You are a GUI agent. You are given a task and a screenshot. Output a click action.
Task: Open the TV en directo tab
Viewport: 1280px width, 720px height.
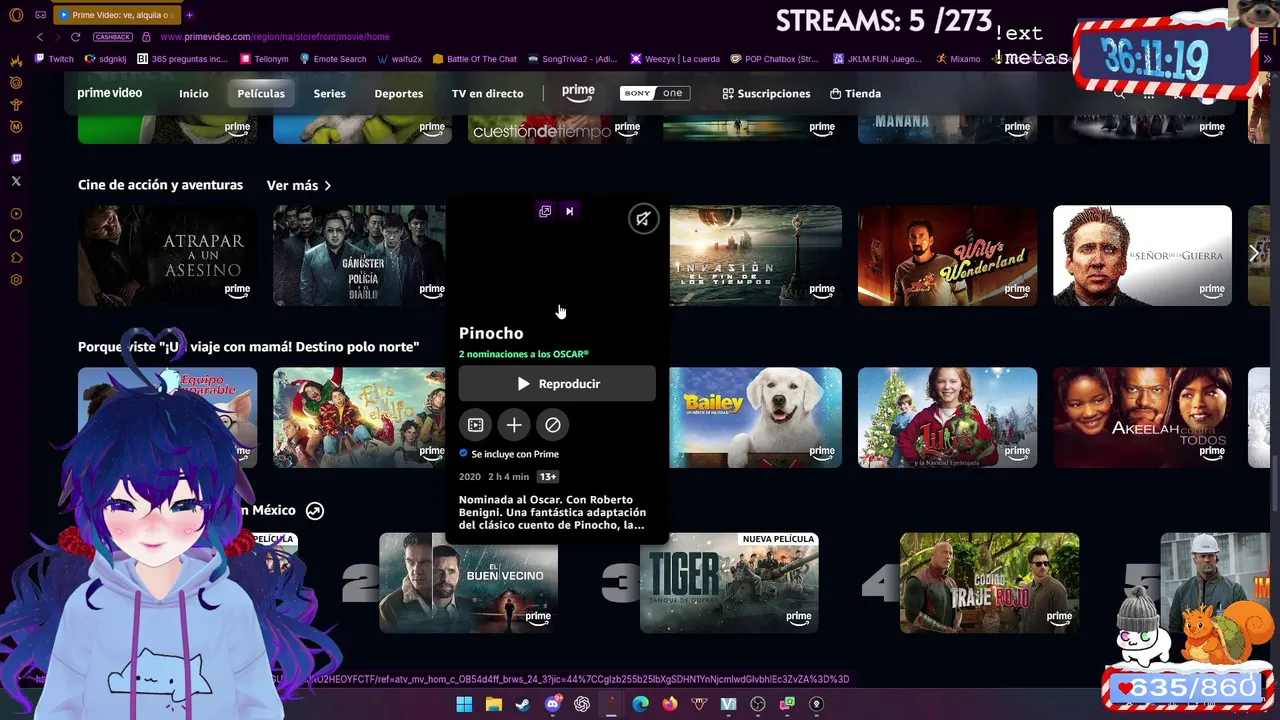(487, 93)
